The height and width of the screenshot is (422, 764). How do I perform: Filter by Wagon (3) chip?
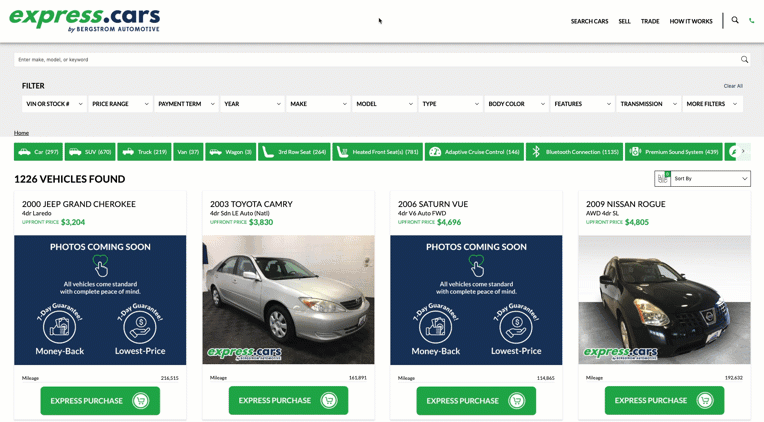coord(230,152)
